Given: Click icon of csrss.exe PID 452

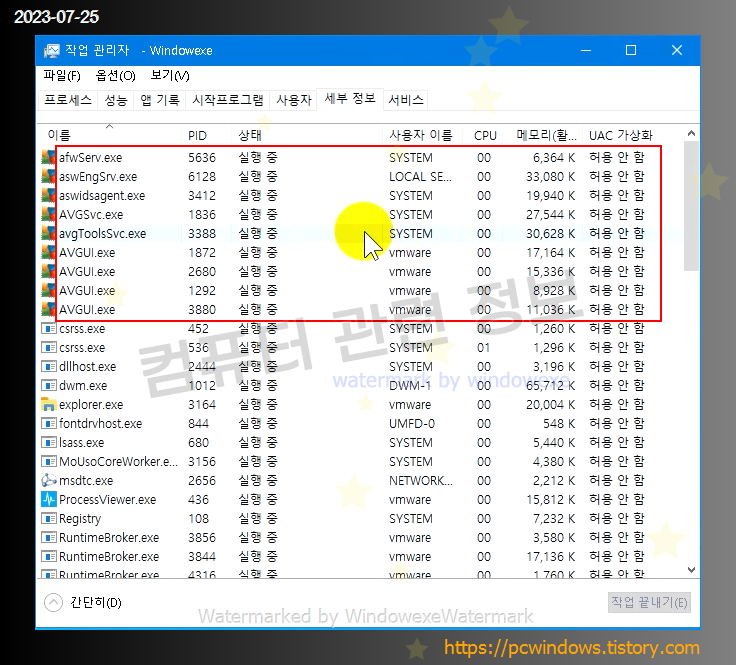Looking at the screenshot, I should 49,329.
